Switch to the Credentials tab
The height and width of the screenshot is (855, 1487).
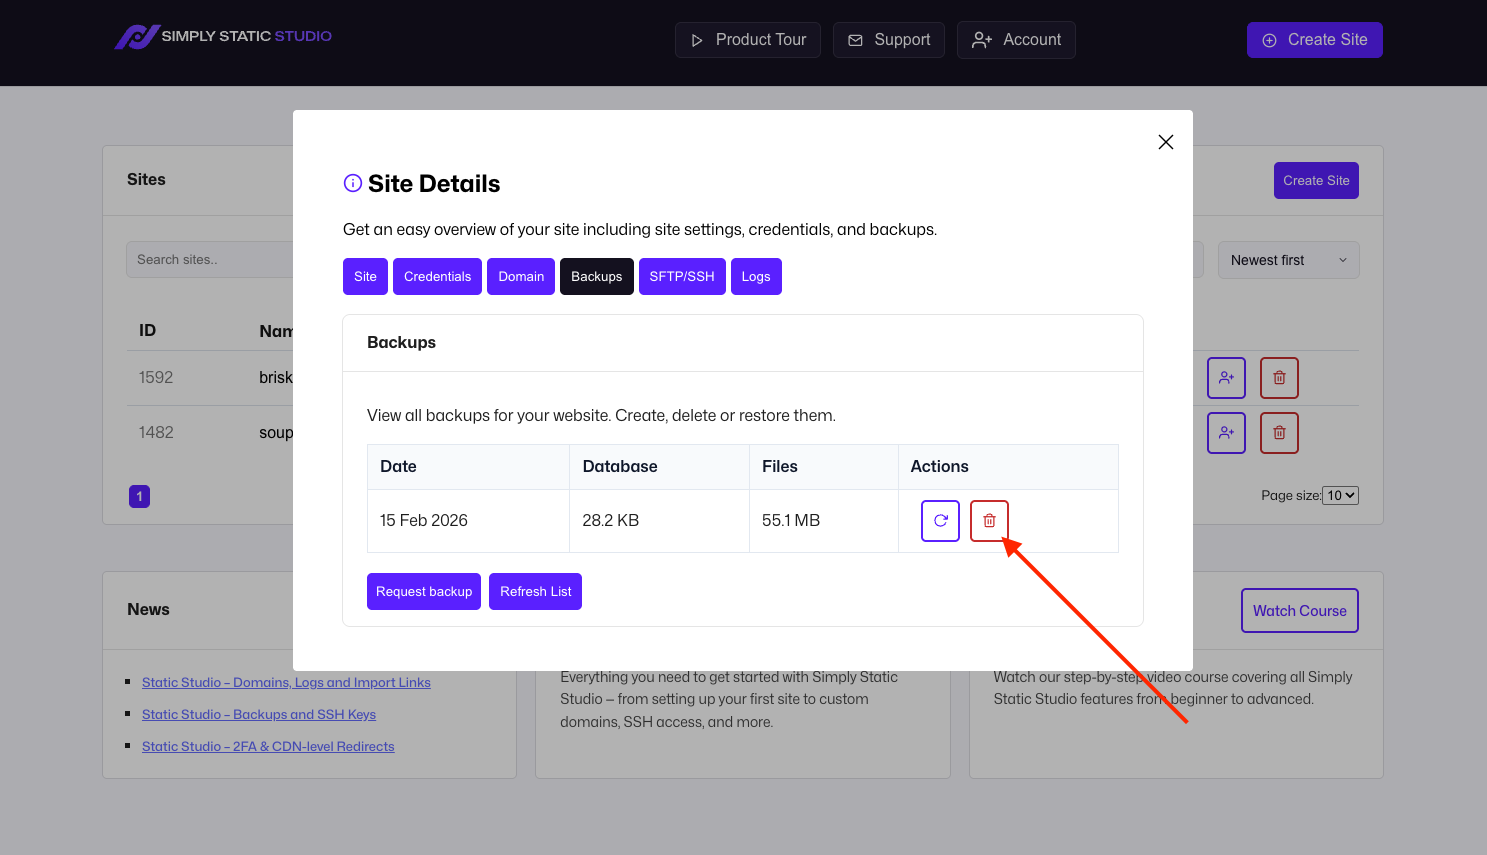[437, 277]
